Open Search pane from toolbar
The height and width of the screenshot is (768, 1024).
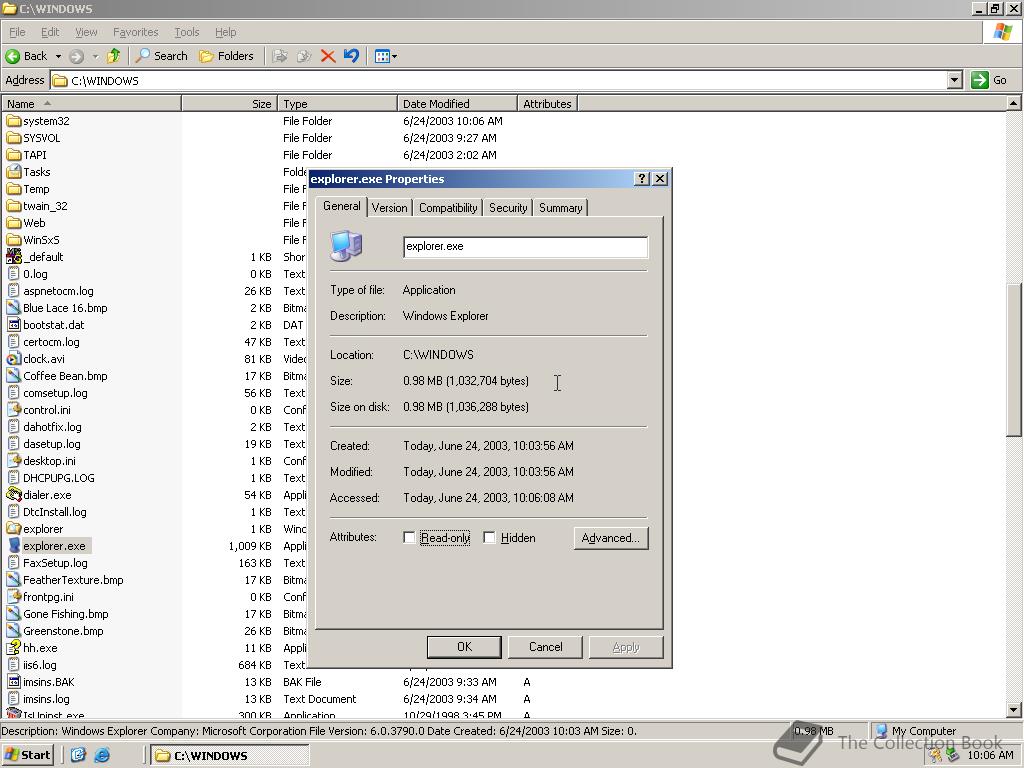[x=161, y=56]
